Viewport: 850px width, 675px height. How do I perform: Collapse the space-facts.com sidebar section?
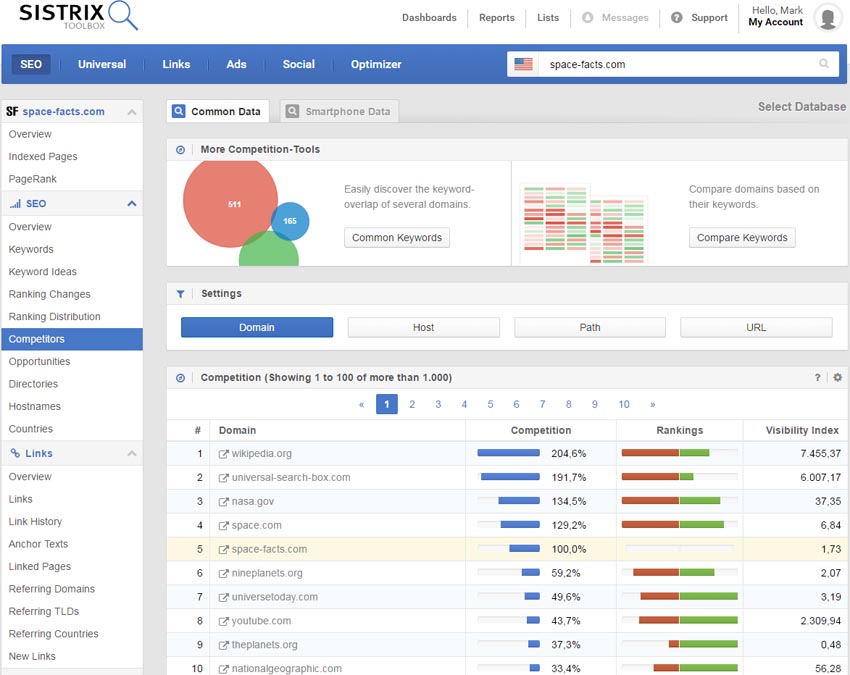[132, 112]
